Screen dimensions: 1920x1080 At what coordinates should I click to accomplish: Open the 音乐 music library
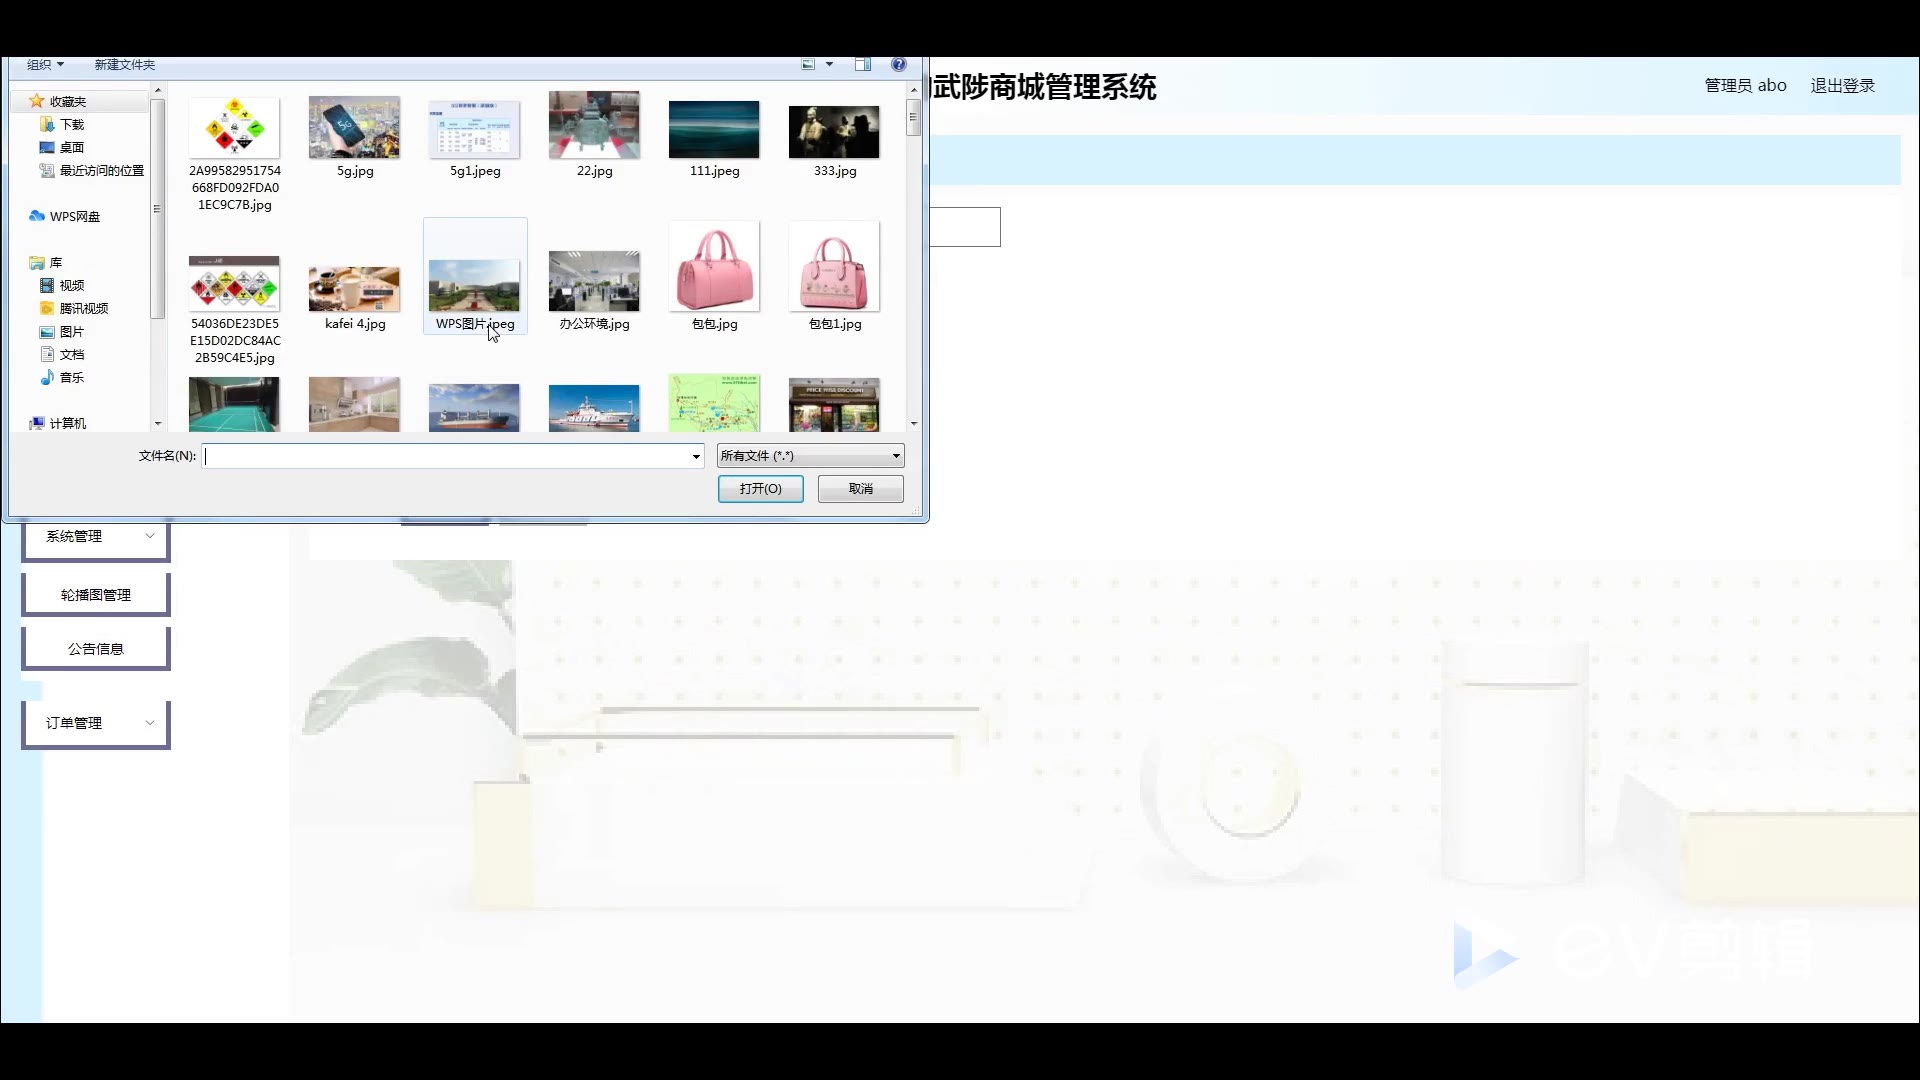(x=71, y=377)
